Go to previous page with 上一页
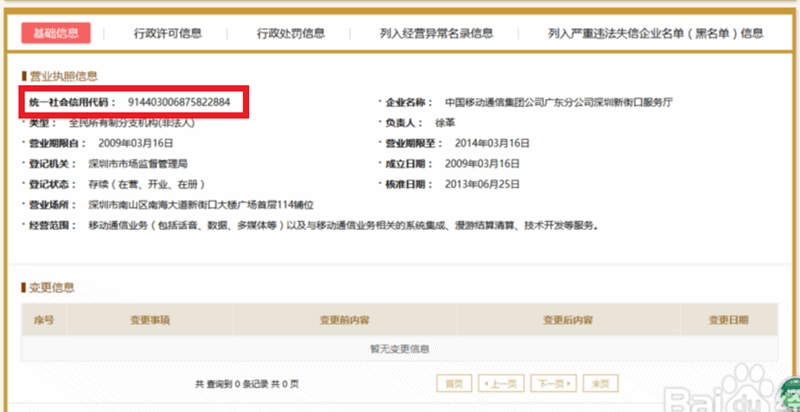This screenshot has width=800, height=412. [x=503, y=383]
